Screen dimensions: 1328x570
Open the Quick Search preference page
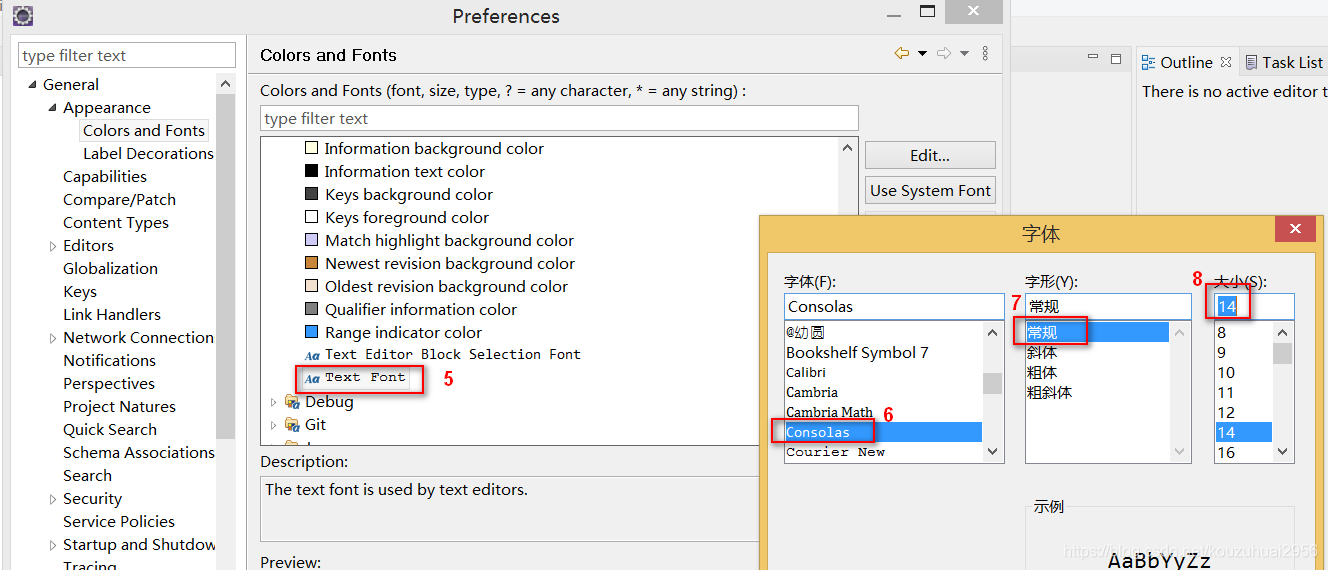click(110, 429)
